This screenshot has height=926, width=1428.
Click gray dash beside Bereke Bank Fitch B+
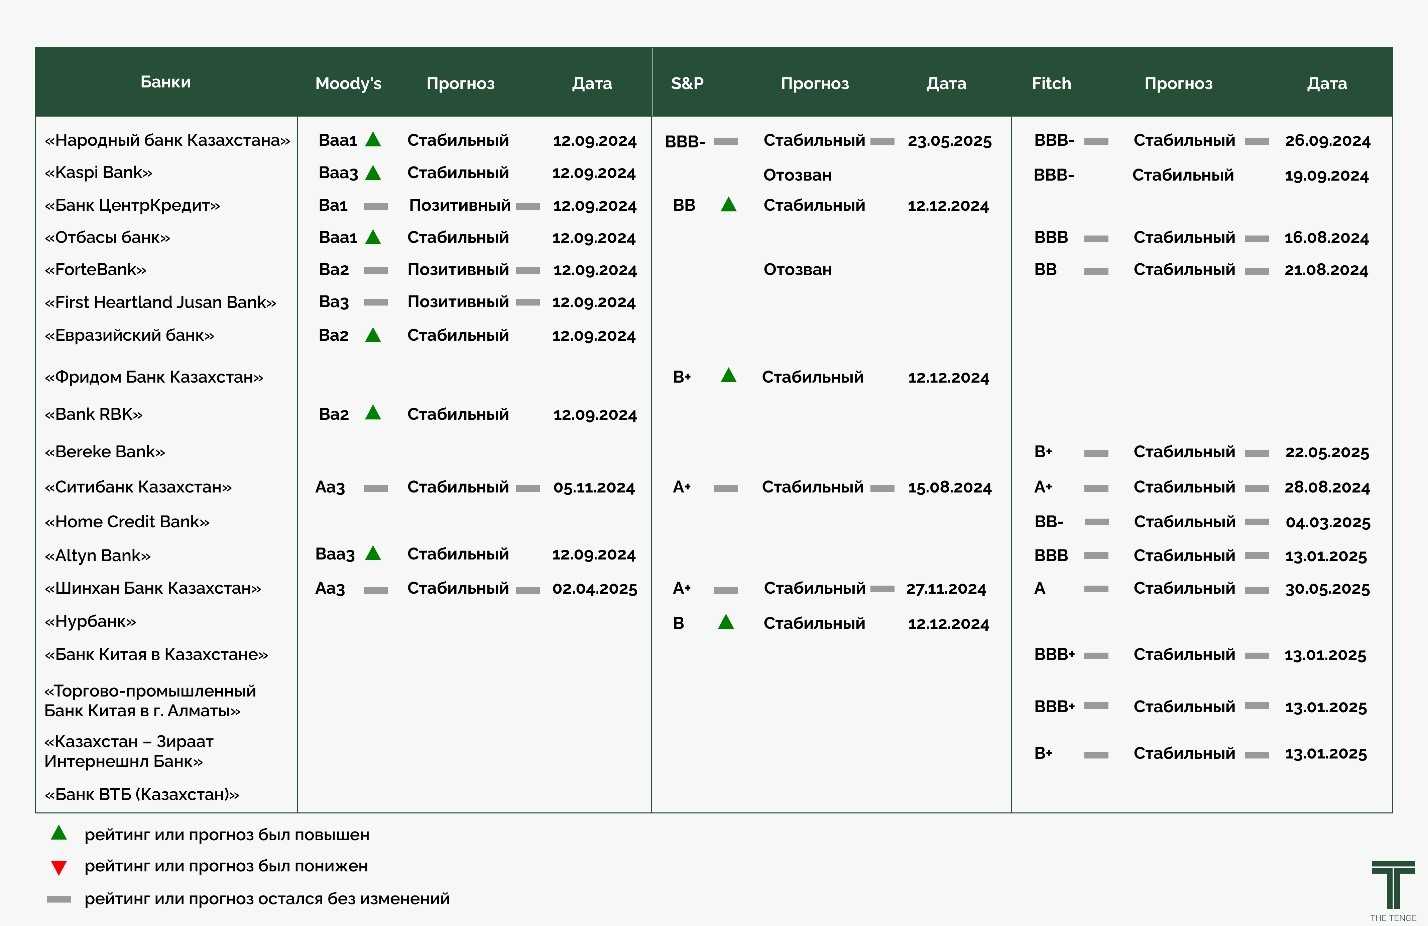click(1096, 453)
